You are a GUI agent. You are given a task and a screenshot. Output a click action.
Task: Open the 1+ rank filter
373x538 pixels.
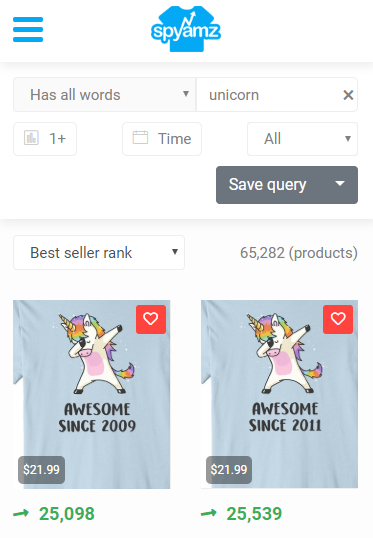(x=45, y=139)
